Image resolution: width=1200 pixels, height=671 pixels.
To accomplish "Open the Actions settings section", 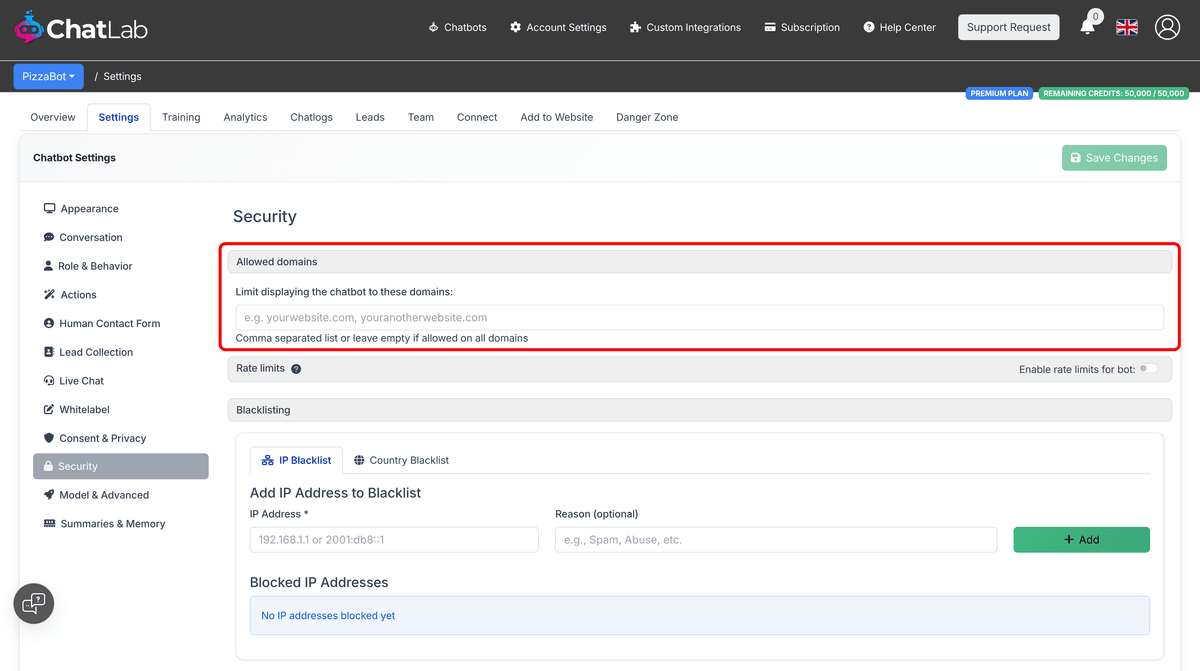I will [x=76, y=294].
